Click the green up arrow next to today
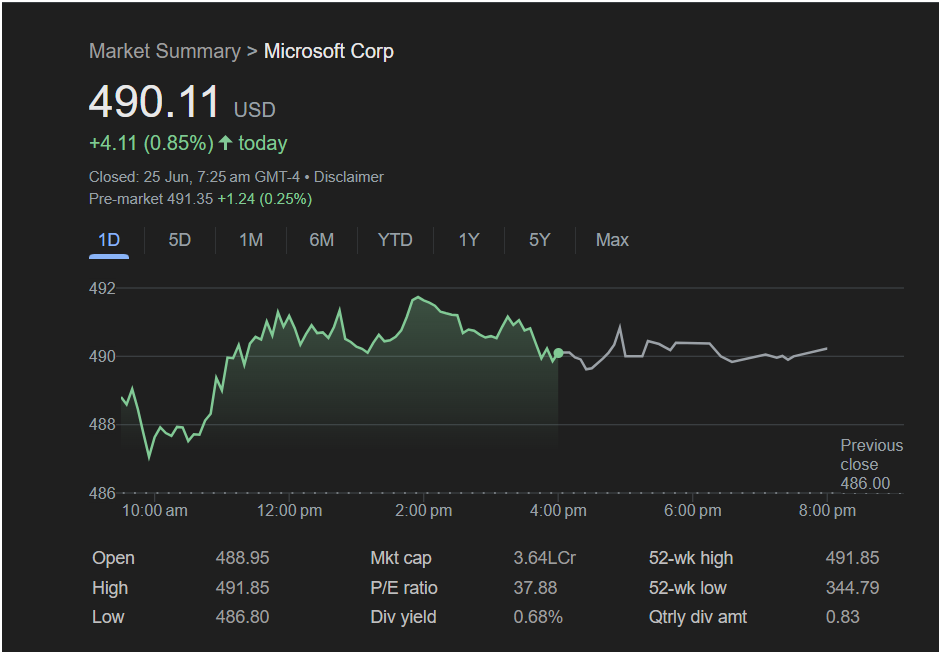This screenshot has height=654, width=941. 225,143
